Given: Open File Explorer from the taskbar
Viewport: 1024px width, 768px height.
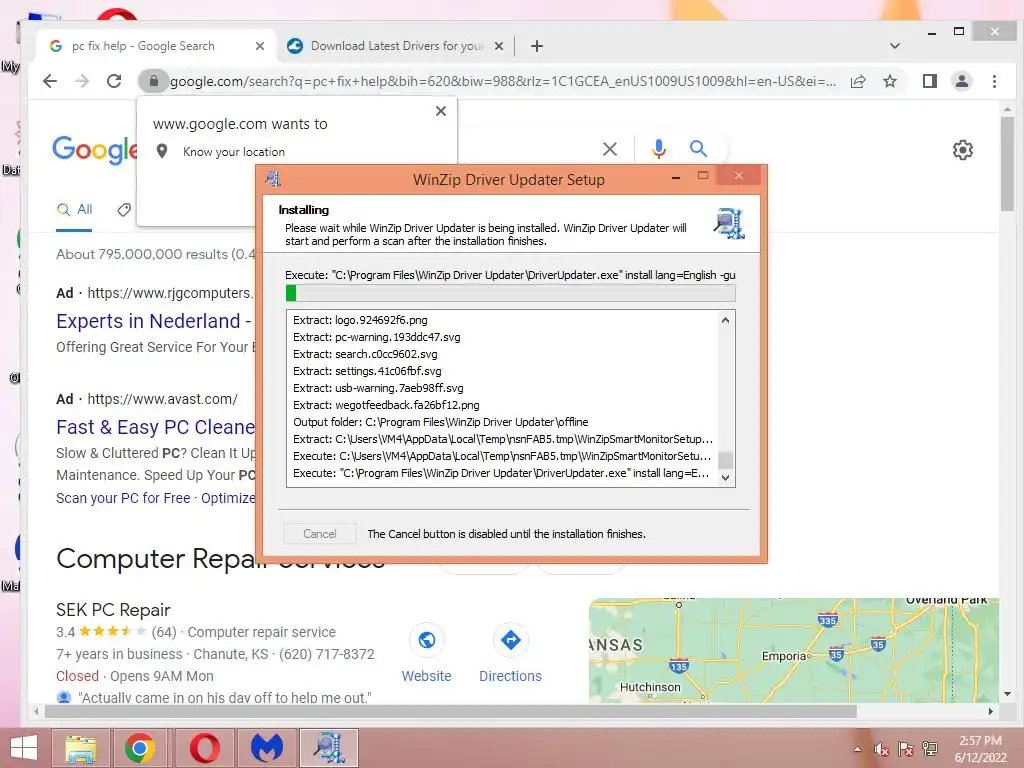Looking at the screenshot, I should 81,748.
